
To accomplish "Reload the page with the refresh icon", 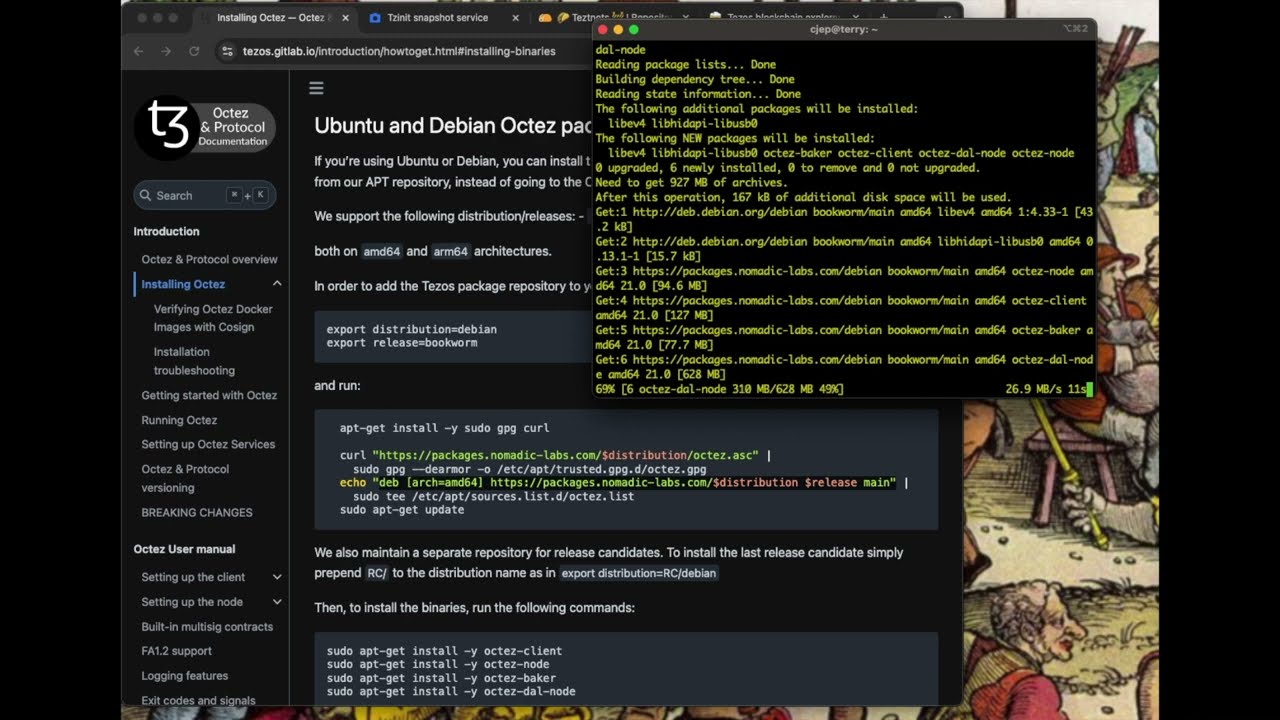I will coord(194,51).
